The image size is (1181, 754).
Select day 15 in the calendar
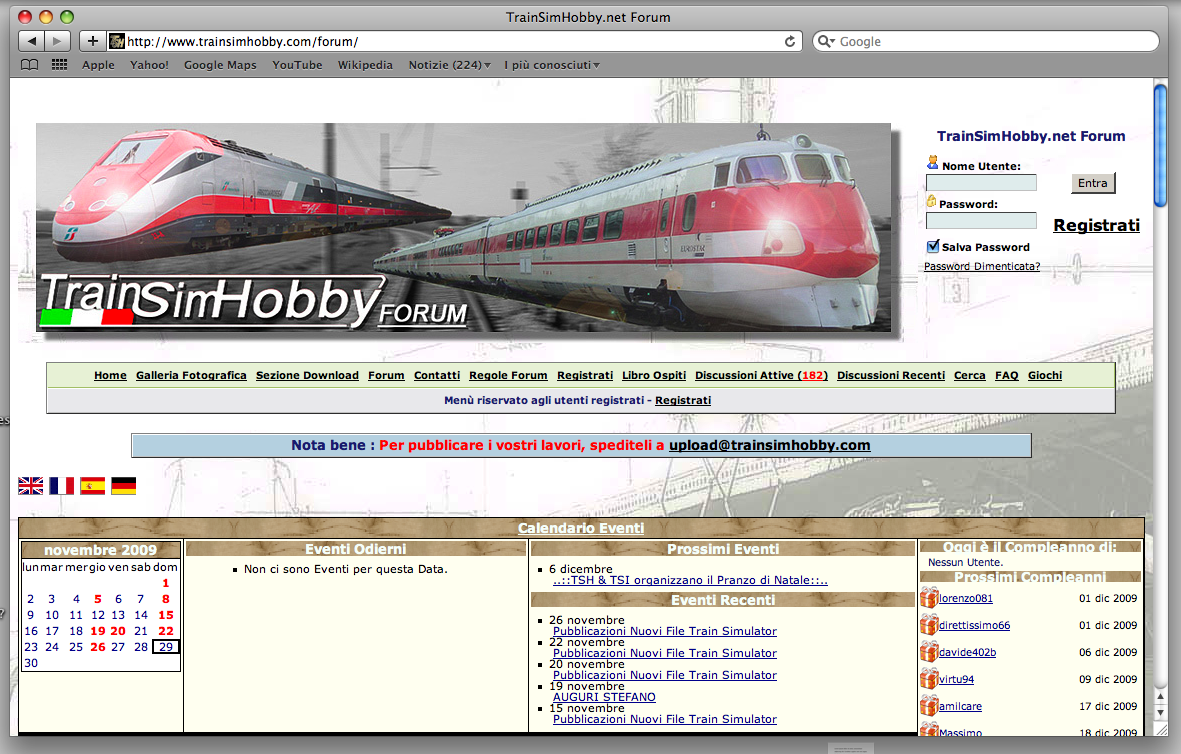click(166, 615)
